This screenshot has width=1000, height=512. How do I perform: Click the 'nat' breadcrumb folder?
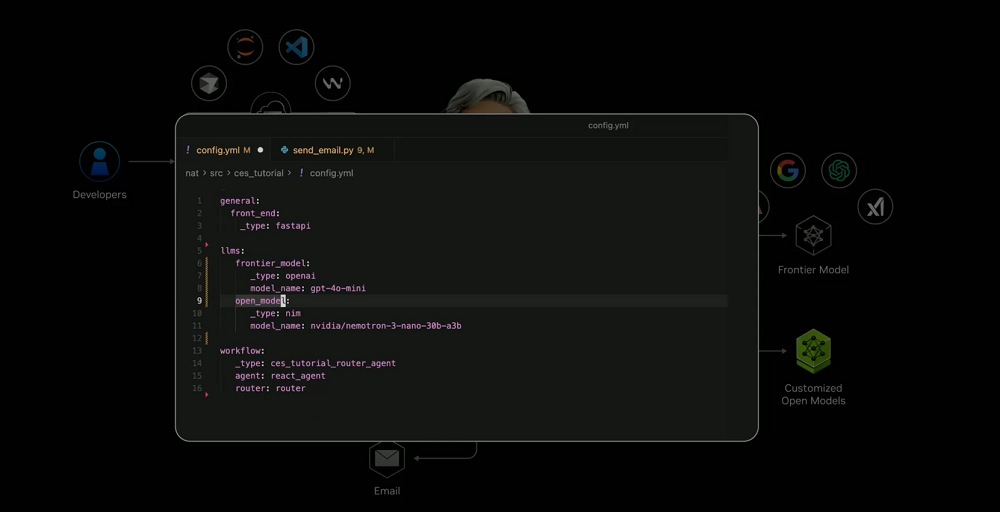point(192,173)
